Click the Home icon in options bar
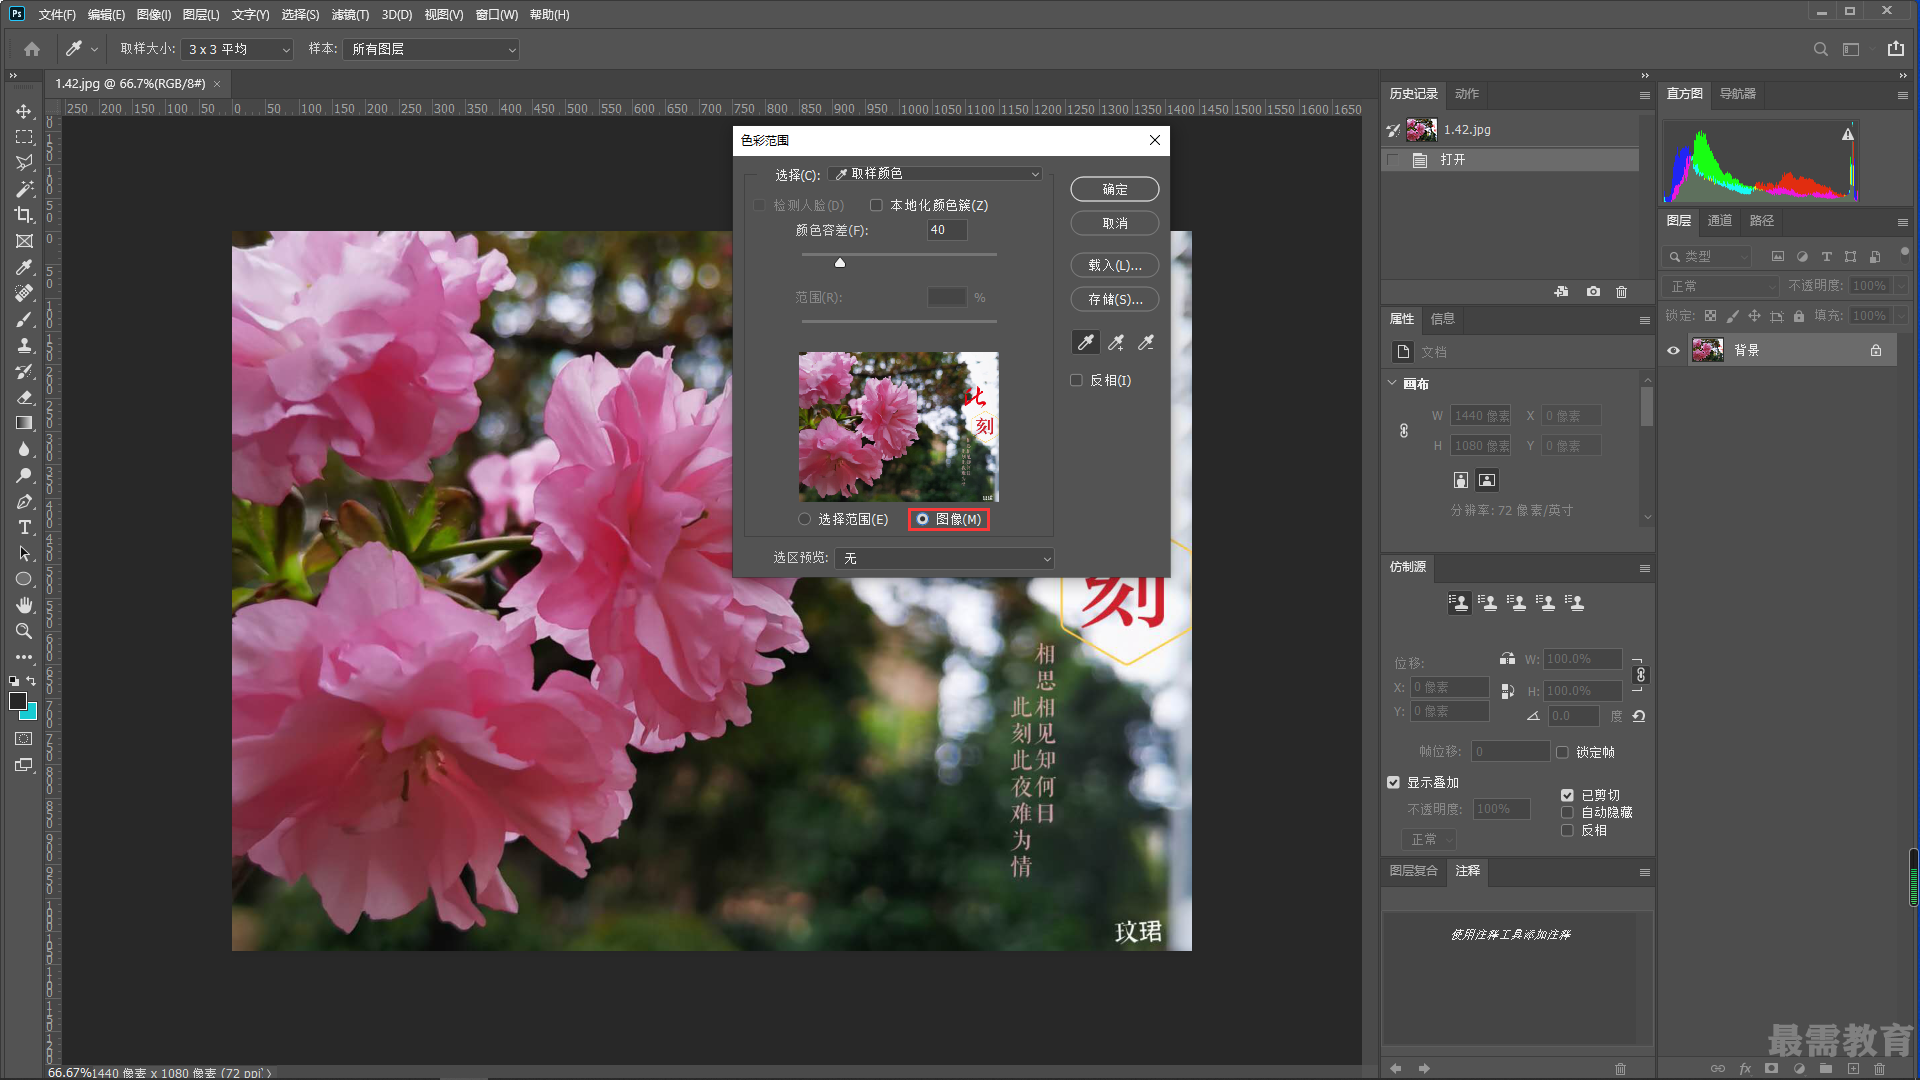1920x1080 pixels. pyautogui.click(x=32, y=49)
